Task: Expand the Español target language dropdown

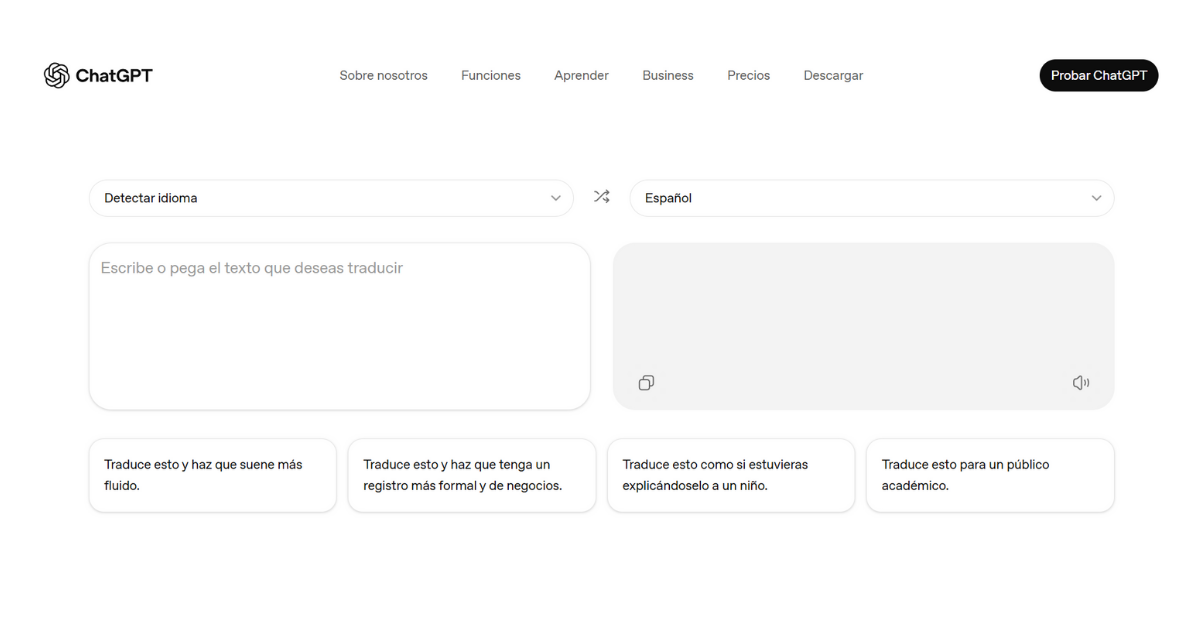Action: pyautogui.click(x=871, y=198)
